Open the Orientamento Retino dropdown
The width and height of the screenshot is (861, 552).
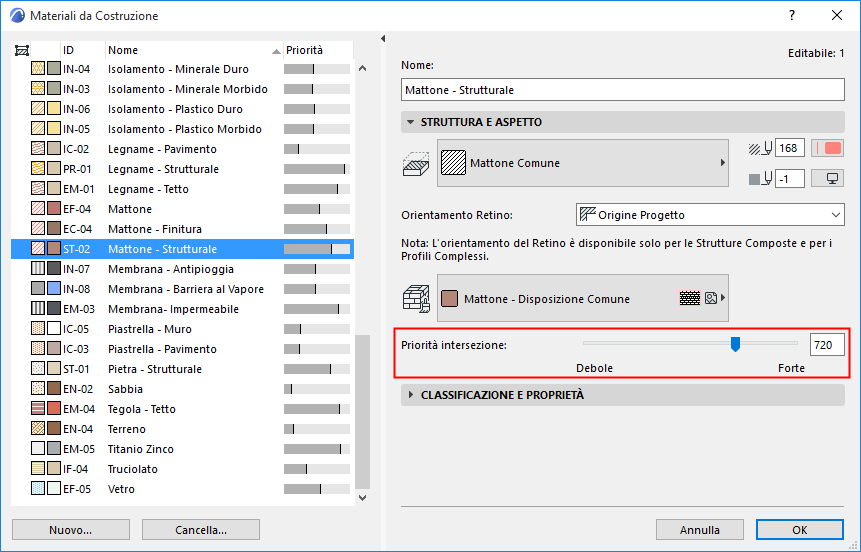710,215
